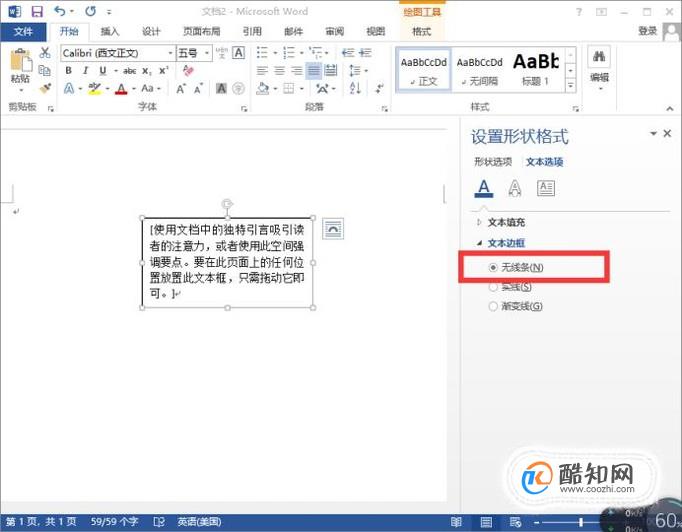Apply the Normal style
Screen dimensions: 682x532
424,70
